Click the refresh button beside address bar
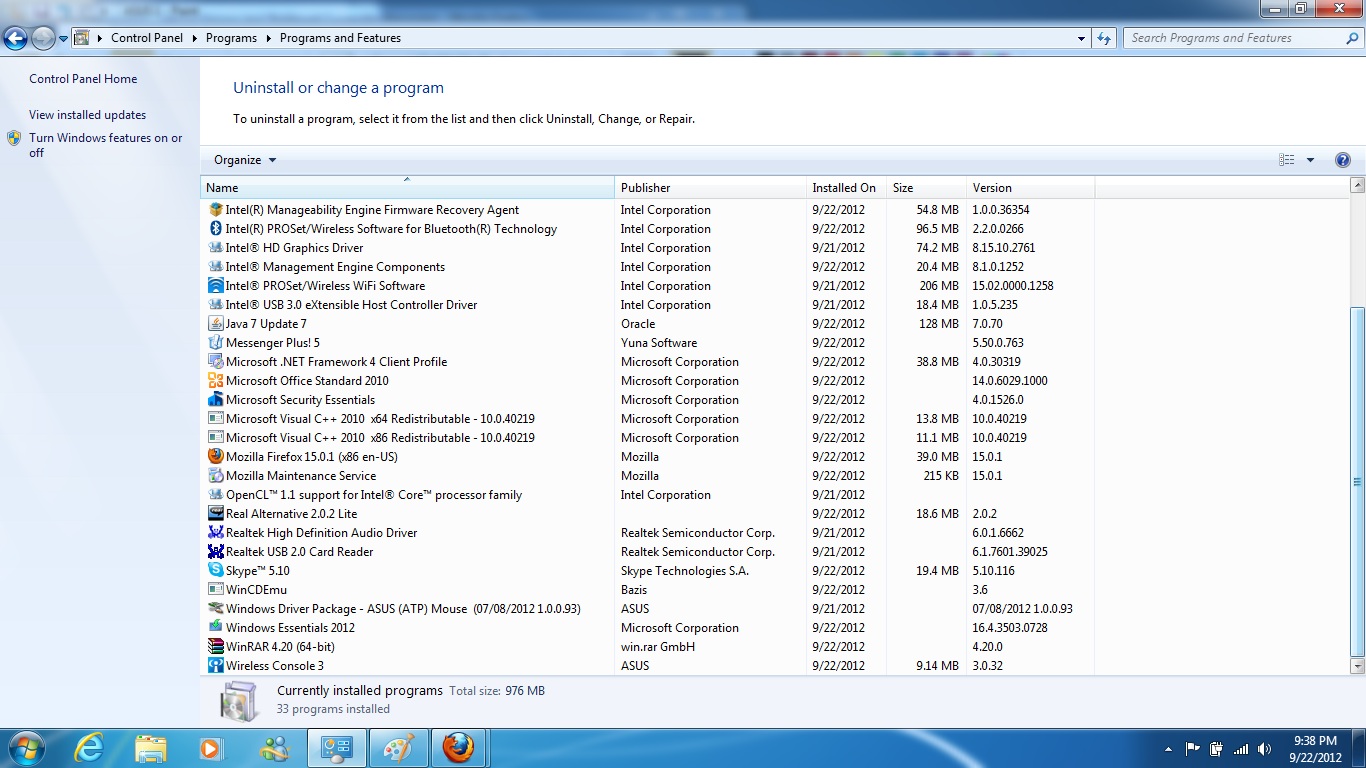 pos(1104,38)
